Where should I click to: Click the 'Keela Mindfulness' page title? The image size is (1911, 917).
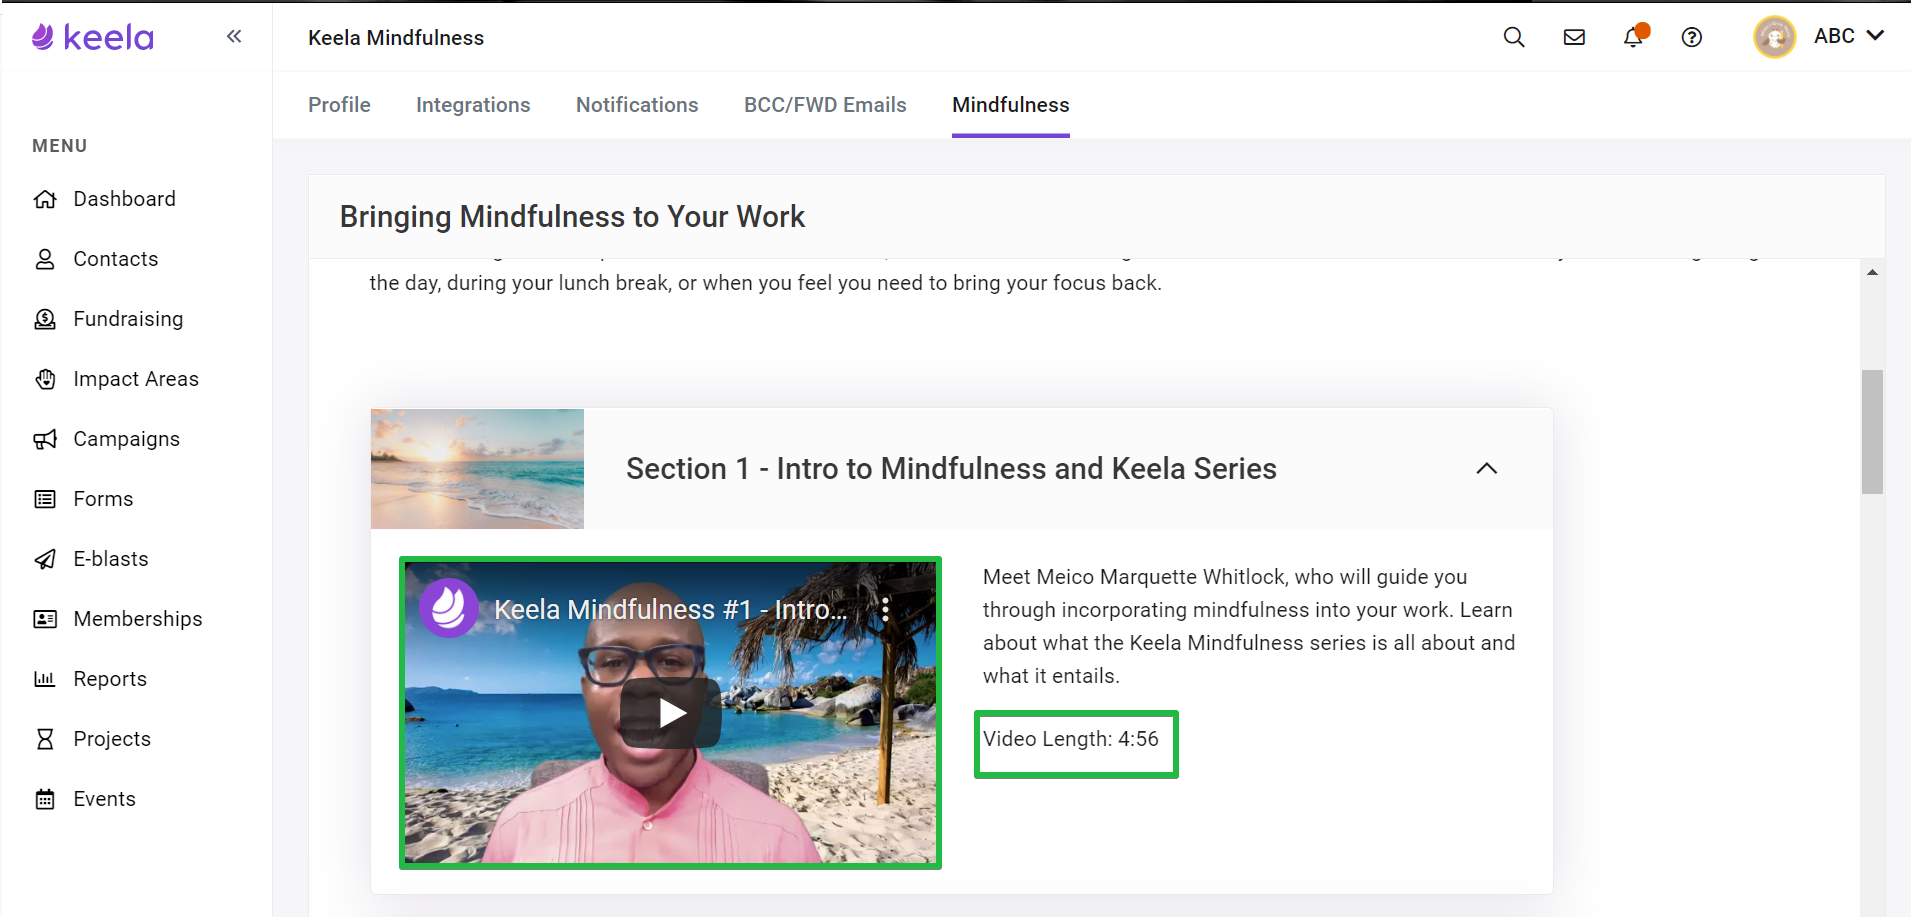[x=396, y=38]
